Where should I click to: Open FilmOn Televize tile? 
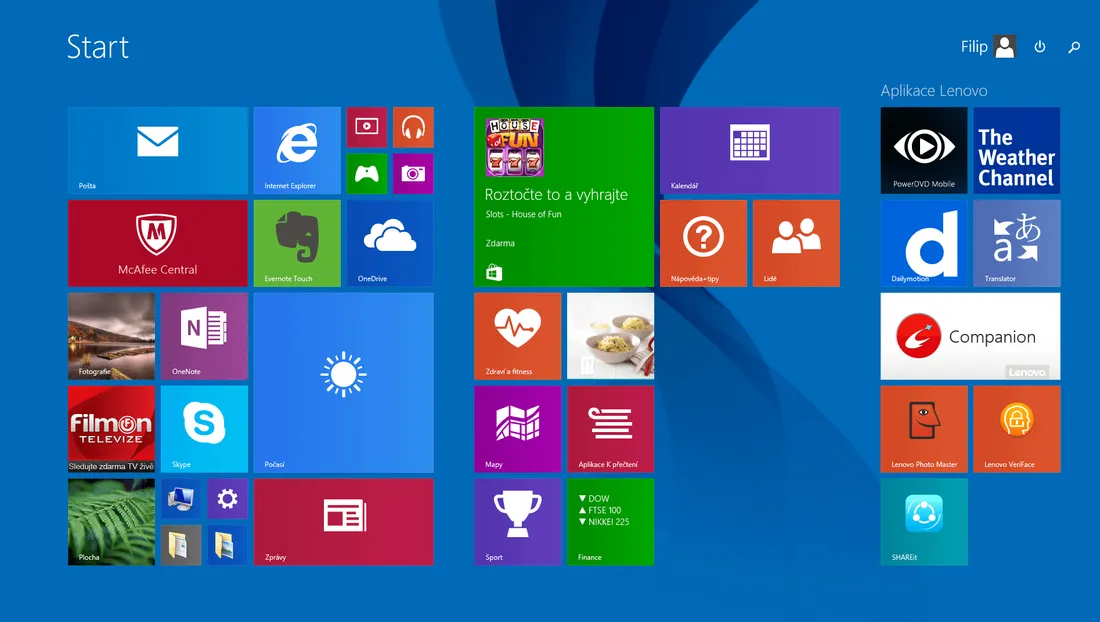pos(112,429)
